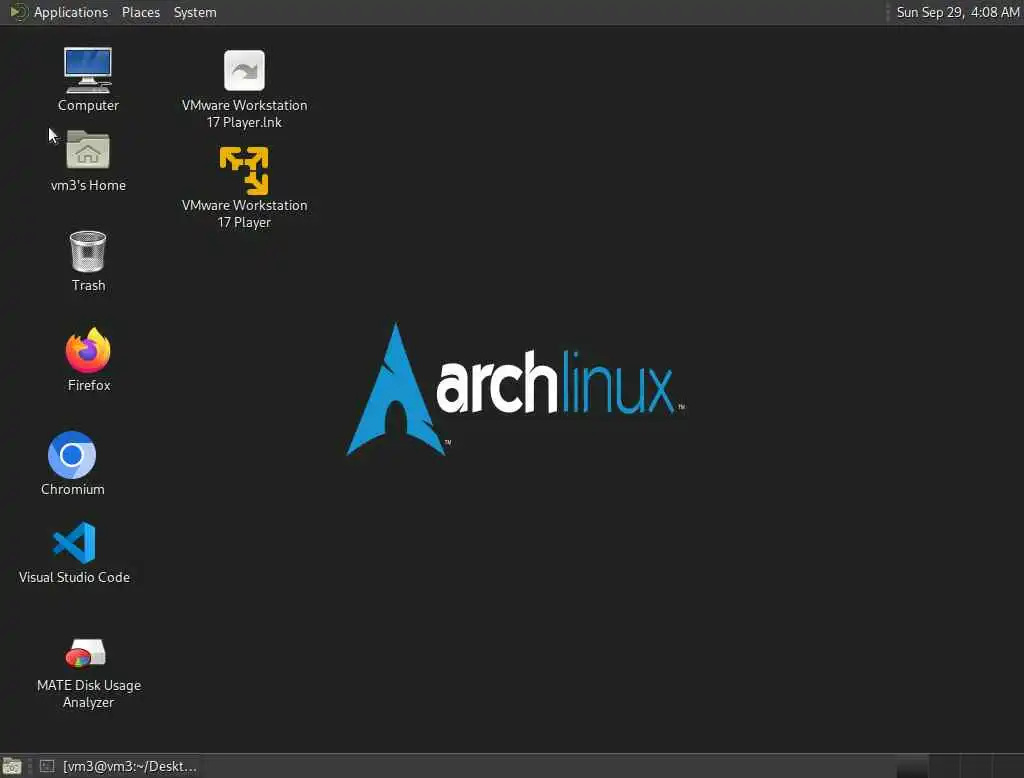
Task: Click the "vm3's Home" label text
Action: (88, 186)
